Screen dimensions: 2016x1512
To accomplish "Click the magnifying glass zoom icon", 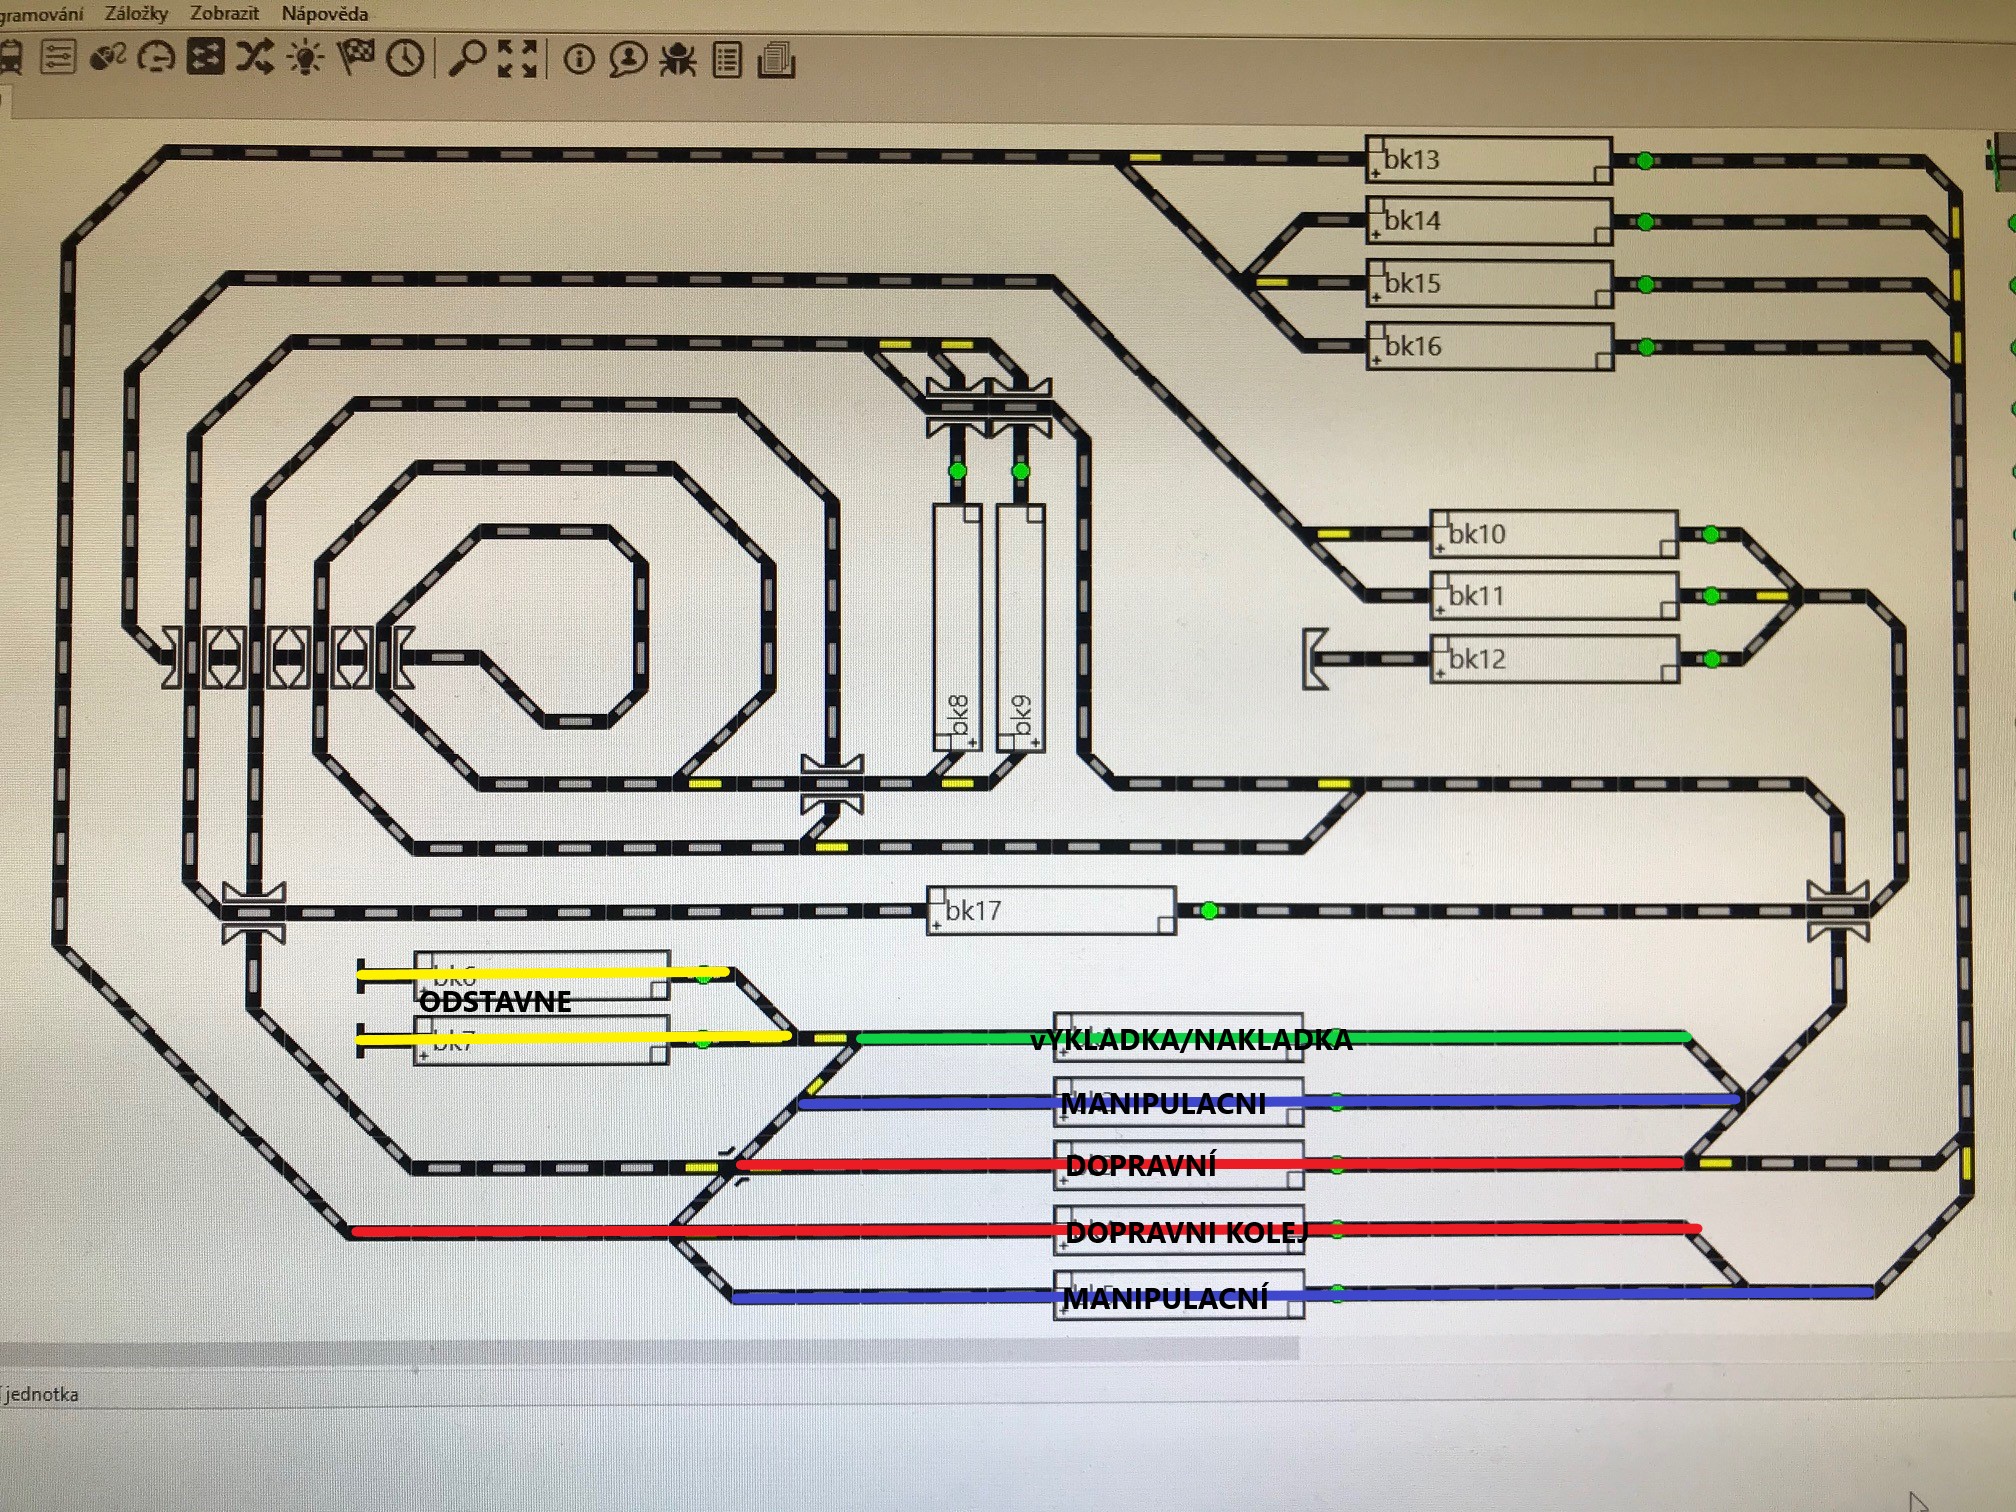I will [466, 59].
